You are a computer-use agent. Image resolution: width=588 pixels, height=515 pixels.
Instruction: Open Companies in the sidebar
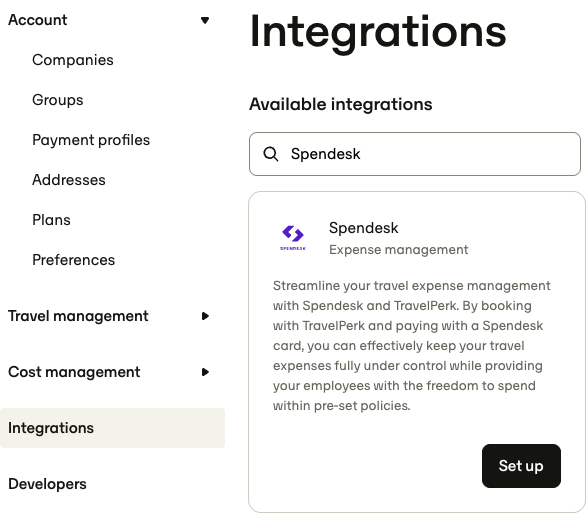coord(73,60)
